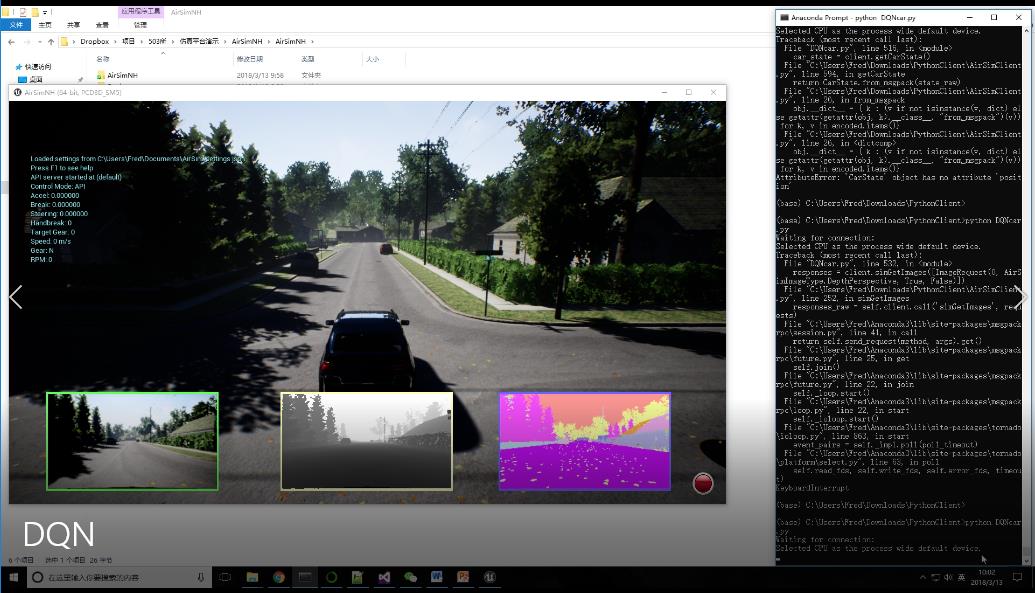Switch to the Share ribbon tab
The width and height of the screenshot is (1035, 593).
coord(74,24)
